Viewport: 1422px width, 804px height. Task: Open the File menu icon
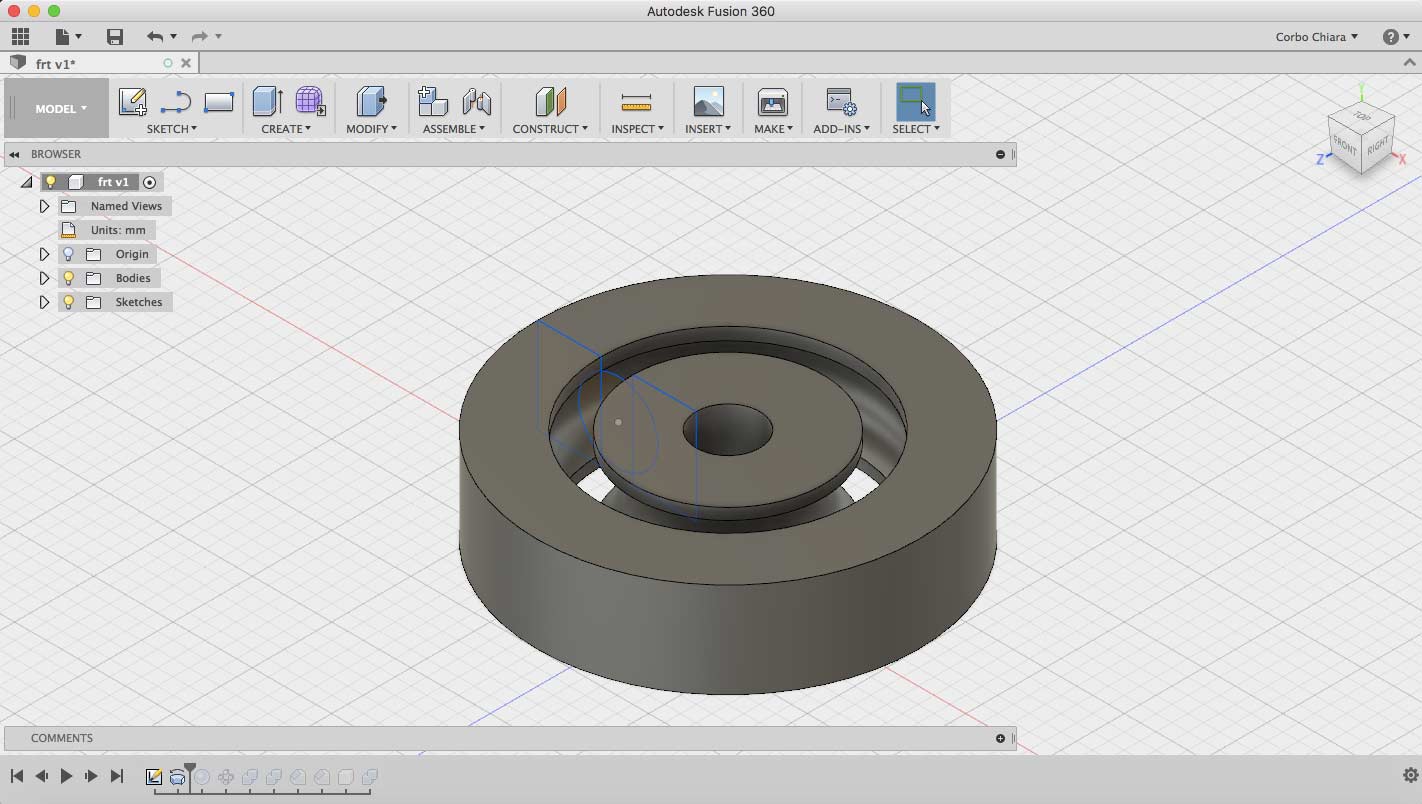click(x=68, y=37)
